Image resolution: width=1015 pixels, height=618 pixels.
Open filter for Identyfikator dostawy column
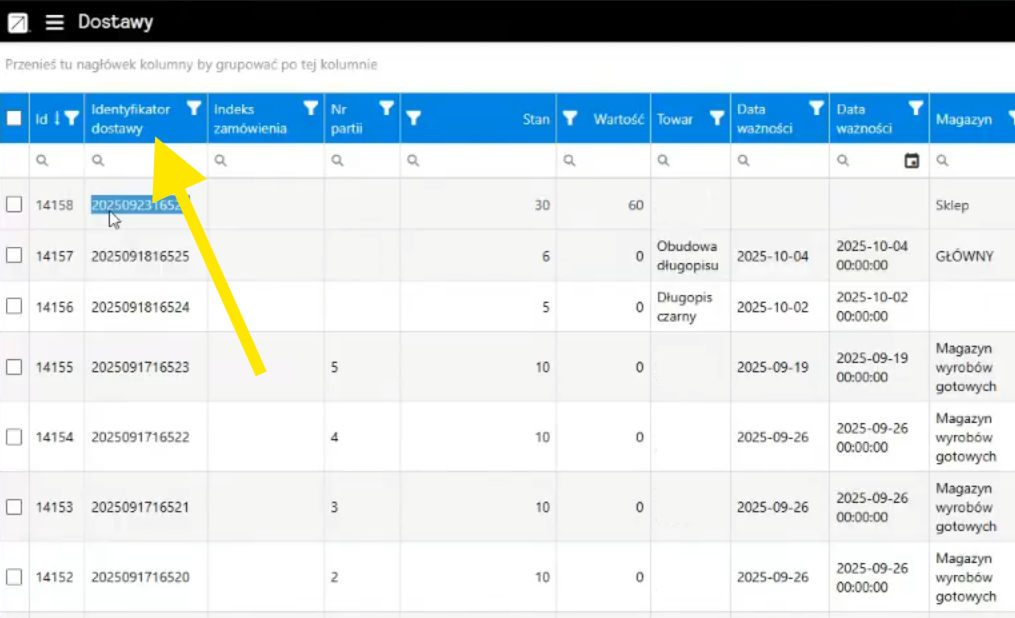coord(194,109)
